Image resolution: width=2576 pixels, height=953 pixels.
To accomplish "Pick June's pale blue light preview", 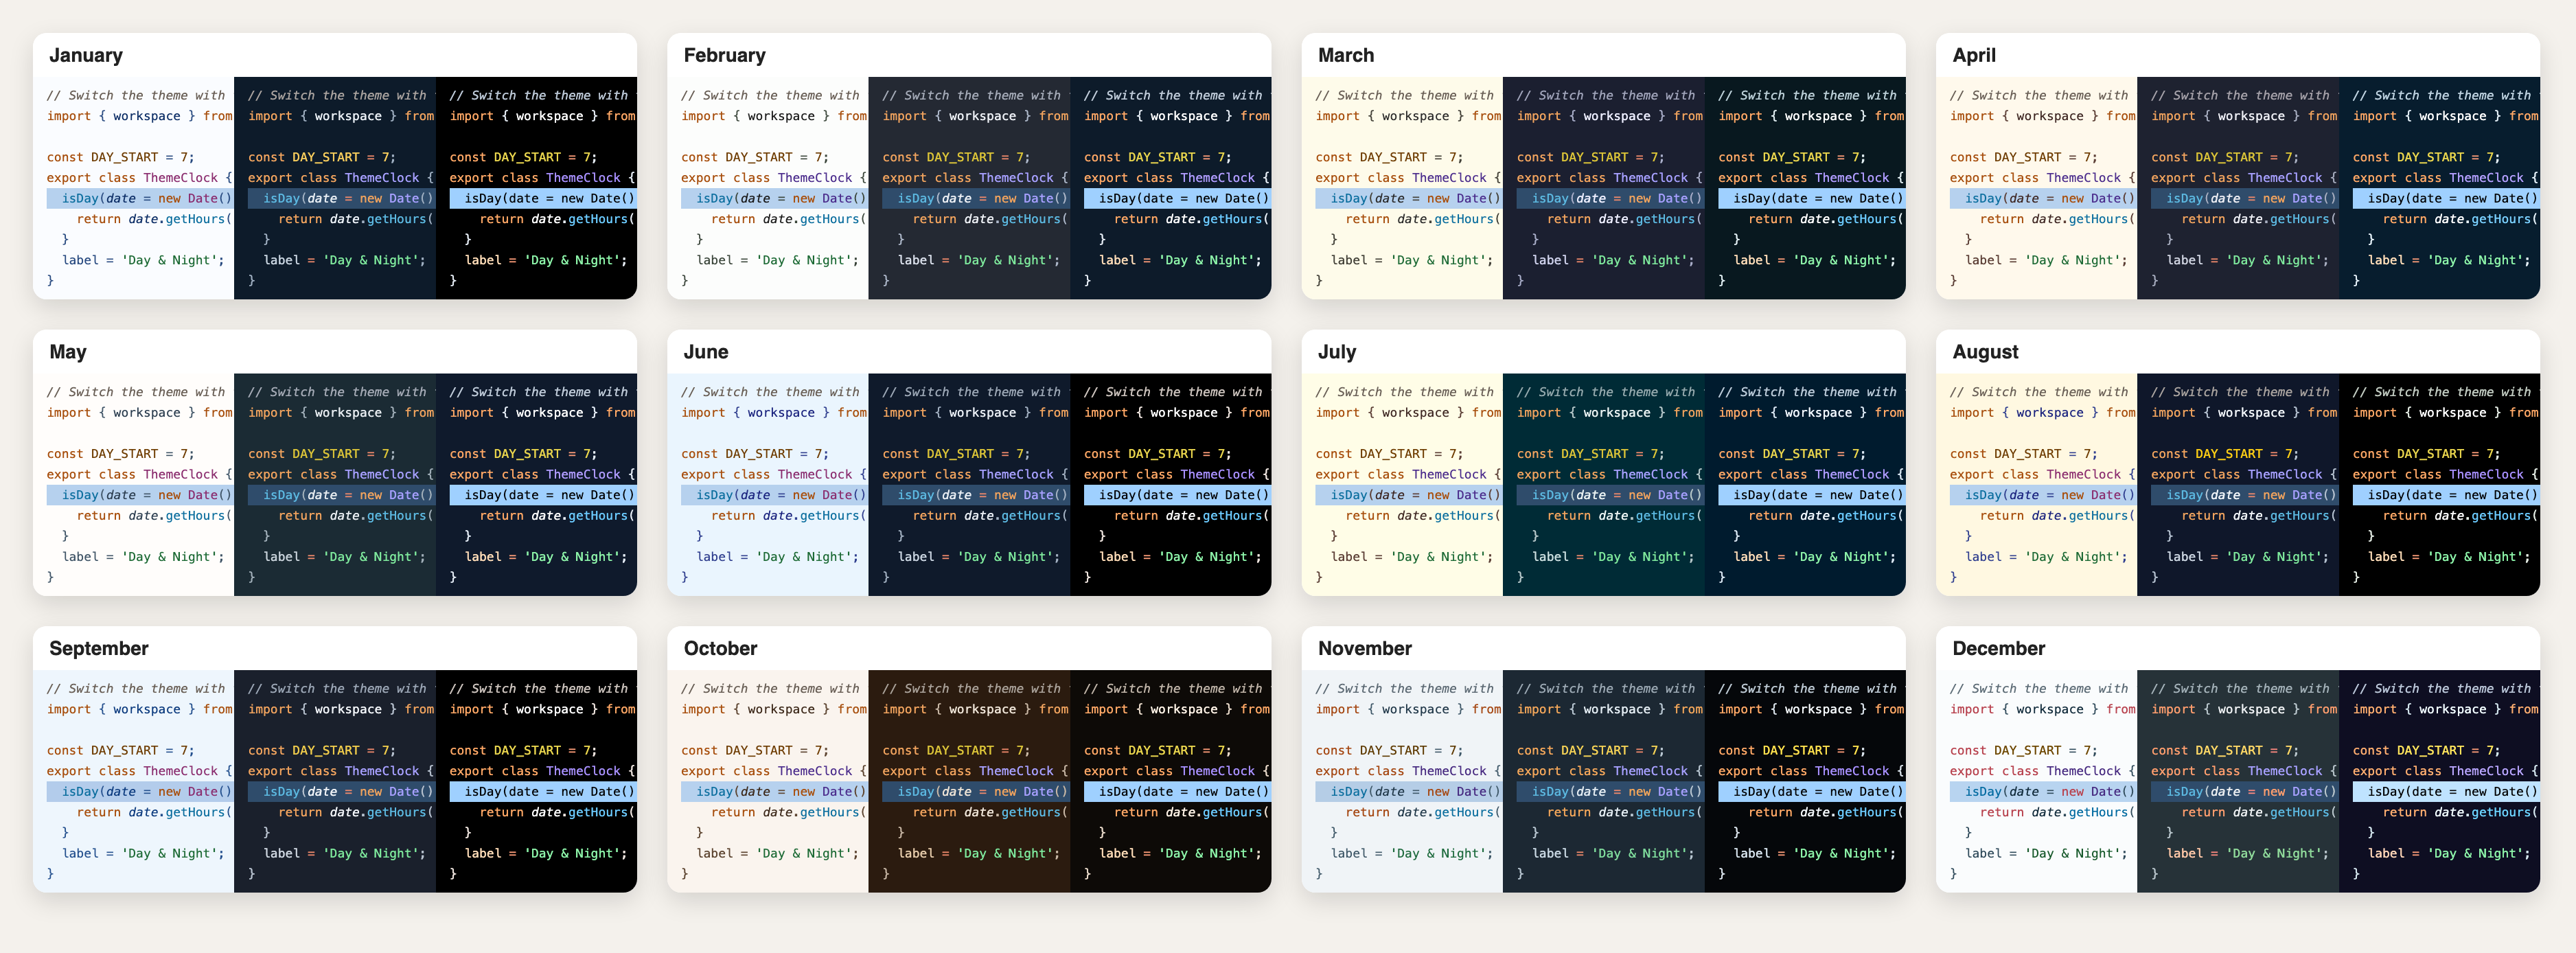I will (x=768, y=485).
